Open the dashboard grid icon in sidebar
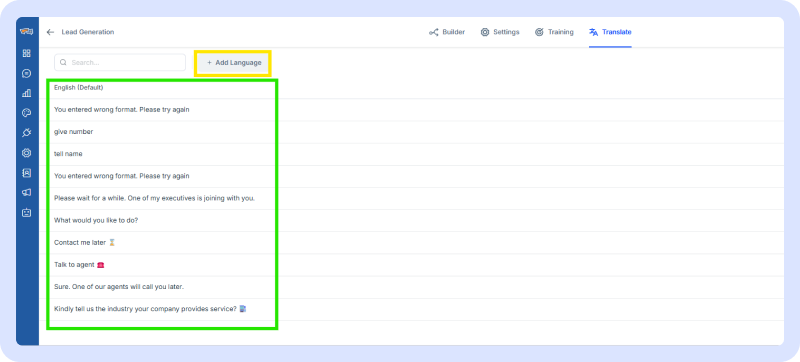 point(27,53)
